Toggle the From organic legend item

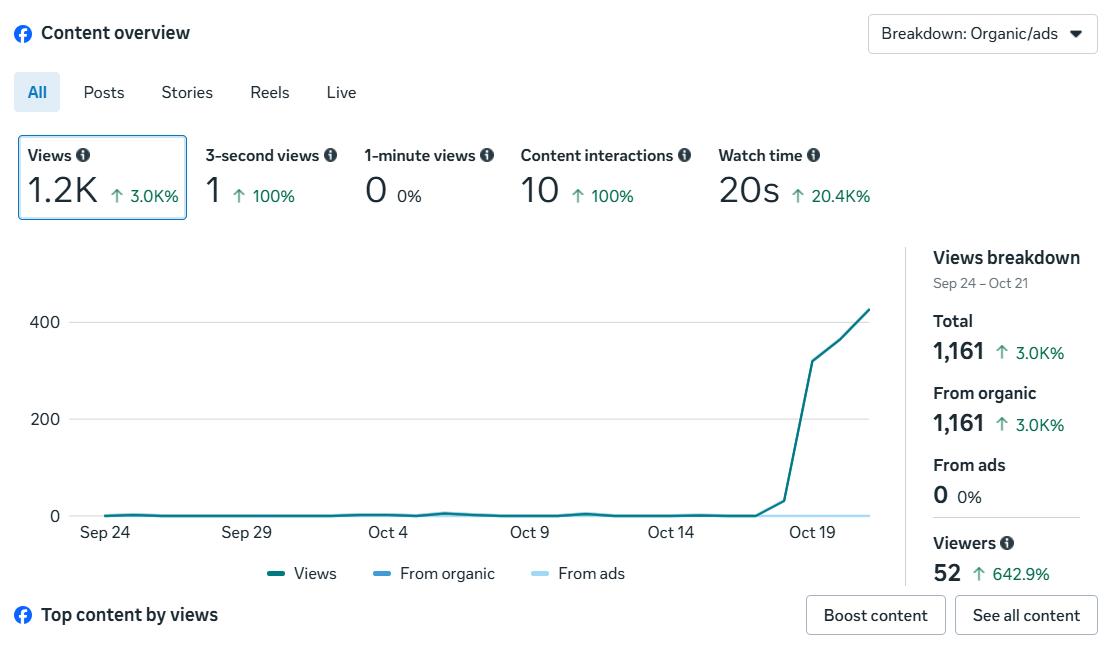click(x=433, y=574)
